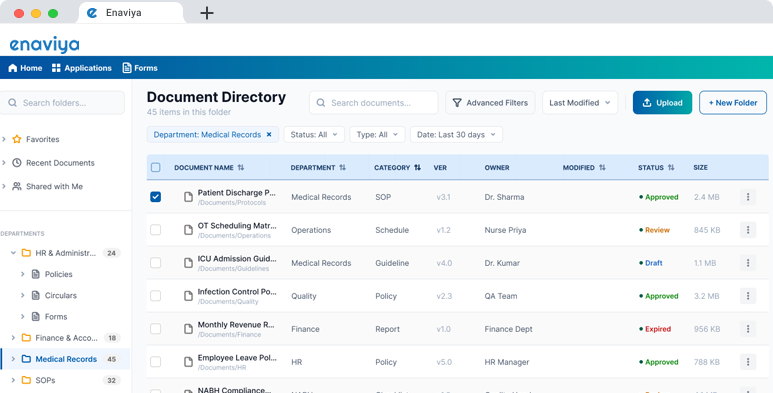Image resolution: width=773 pixels, height=393 pixels.
Task: Open more options for Patient Discharge row
Action: coord(748,197)
